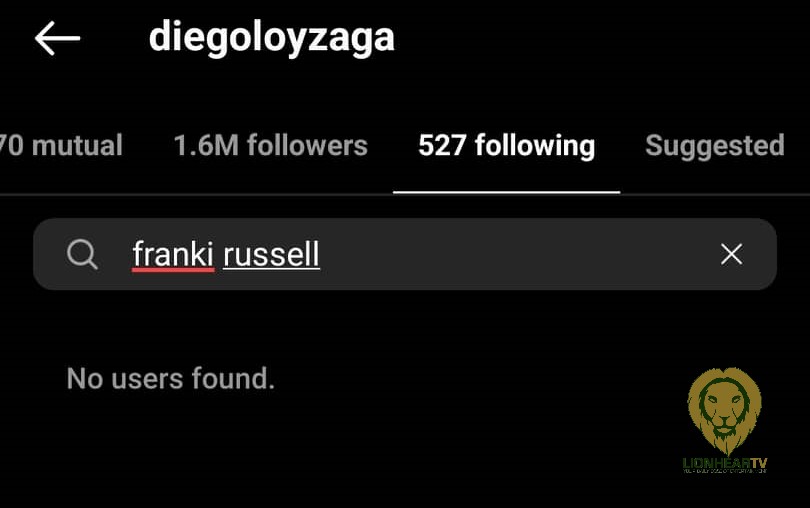Switch to the Suggested tab
810x508 pixels.
pos(715,146)
